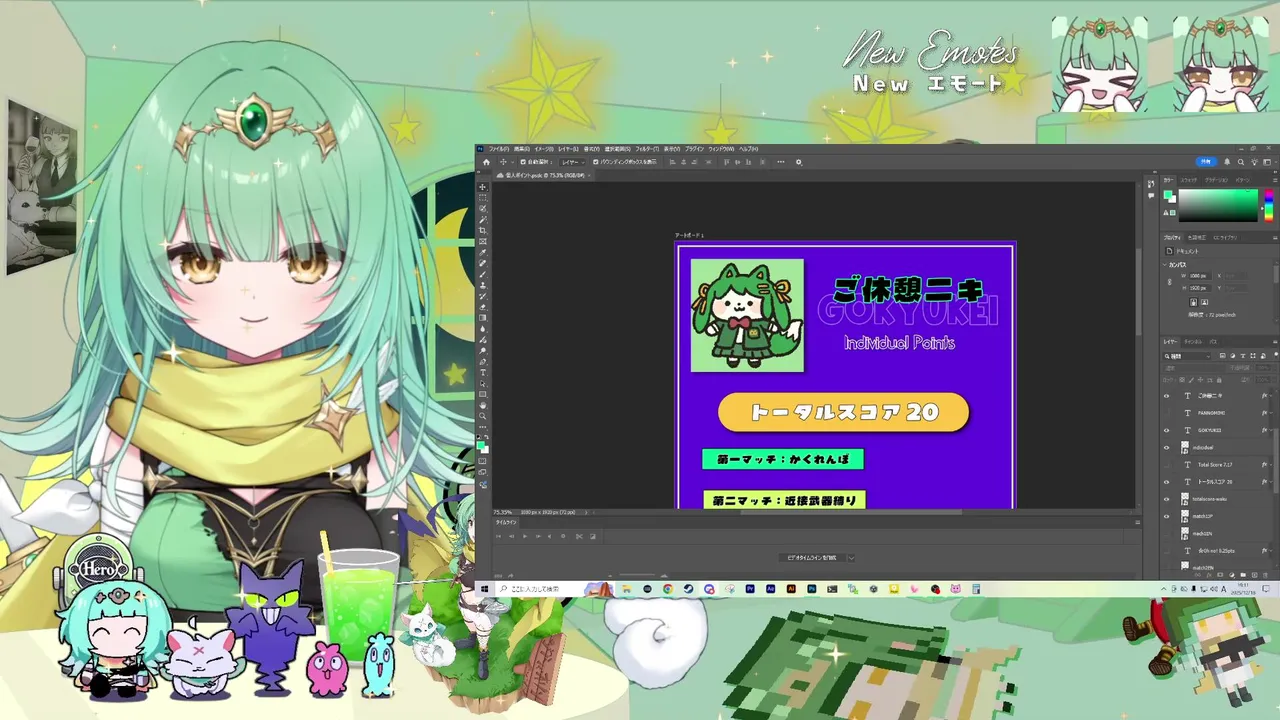The image size is (1280, 720).
Task: Select the Hand tool
Action: [483, 406]
